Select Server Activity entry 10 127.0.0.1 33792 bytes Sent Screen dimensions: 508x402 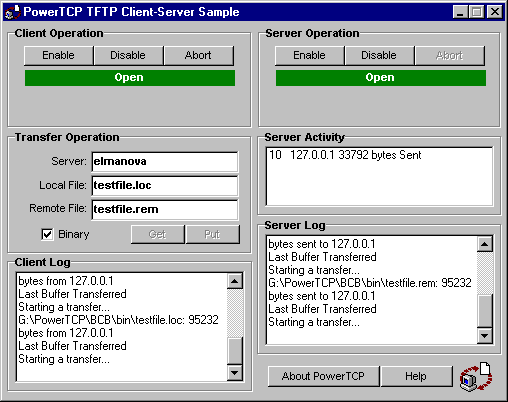tap(345, 155)
